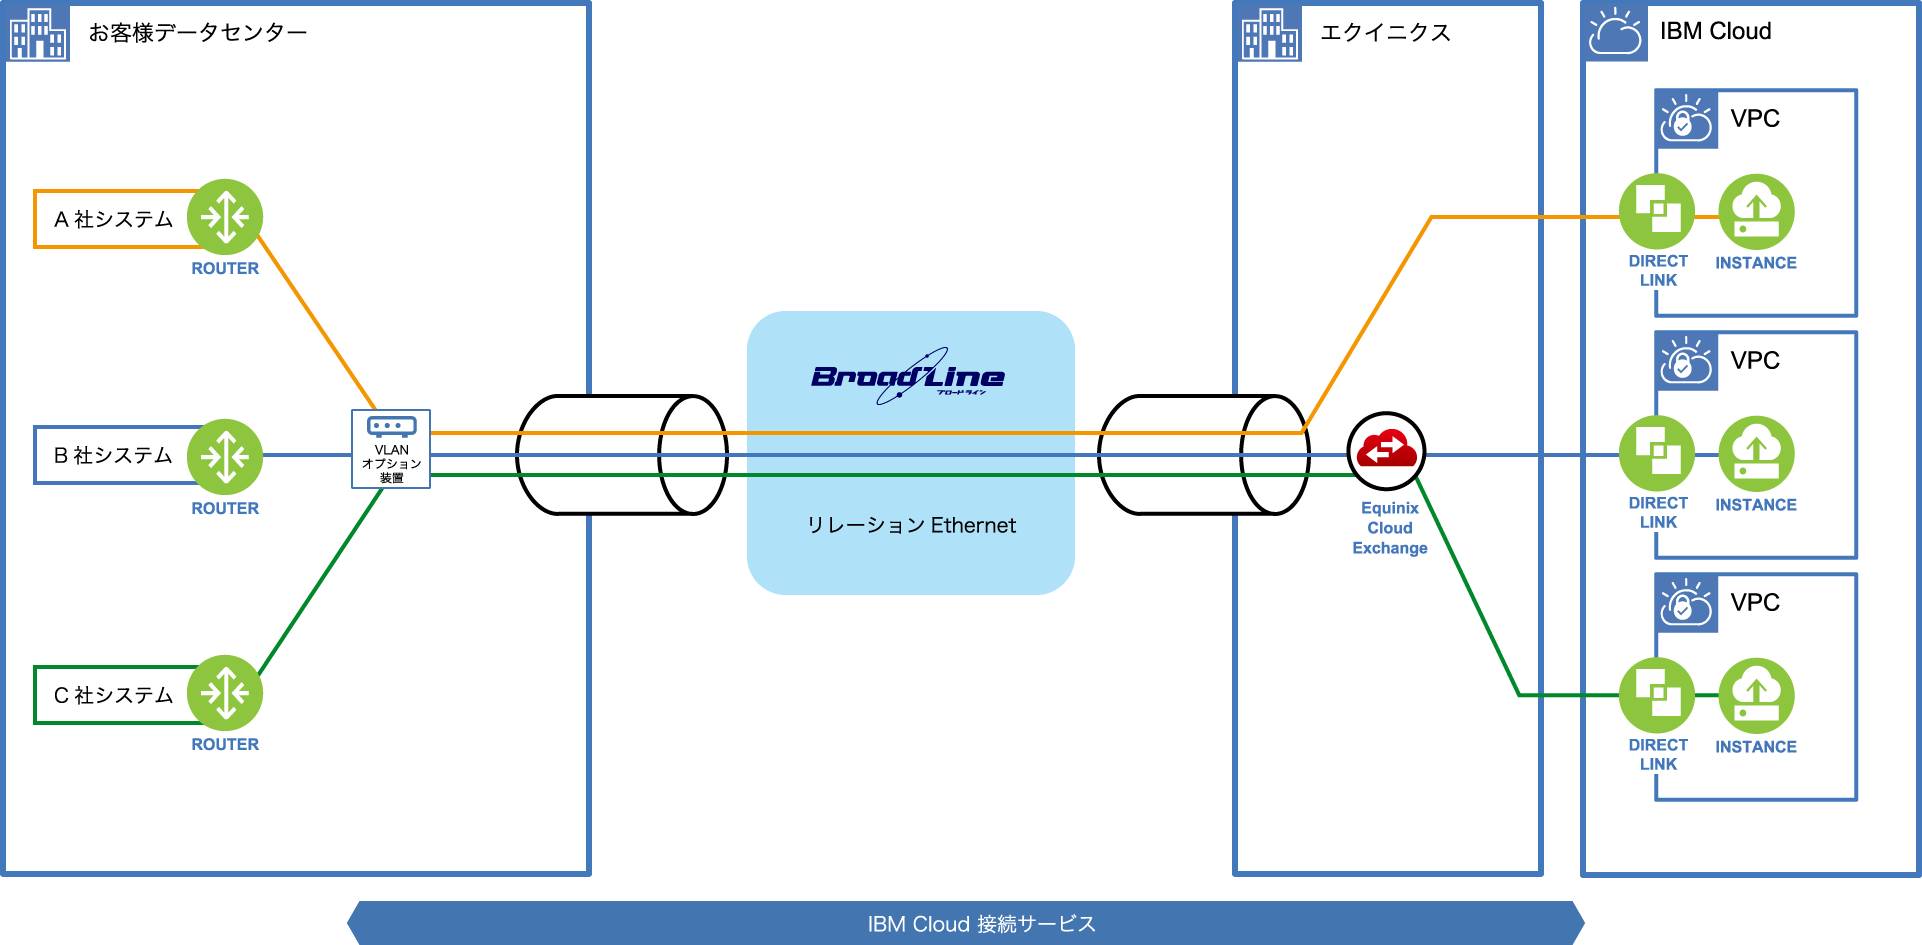This screenshot has height=945, width=1922.
Task: Click the Equinix Cloud Exchange red cloud icon
Action: 1386,451
